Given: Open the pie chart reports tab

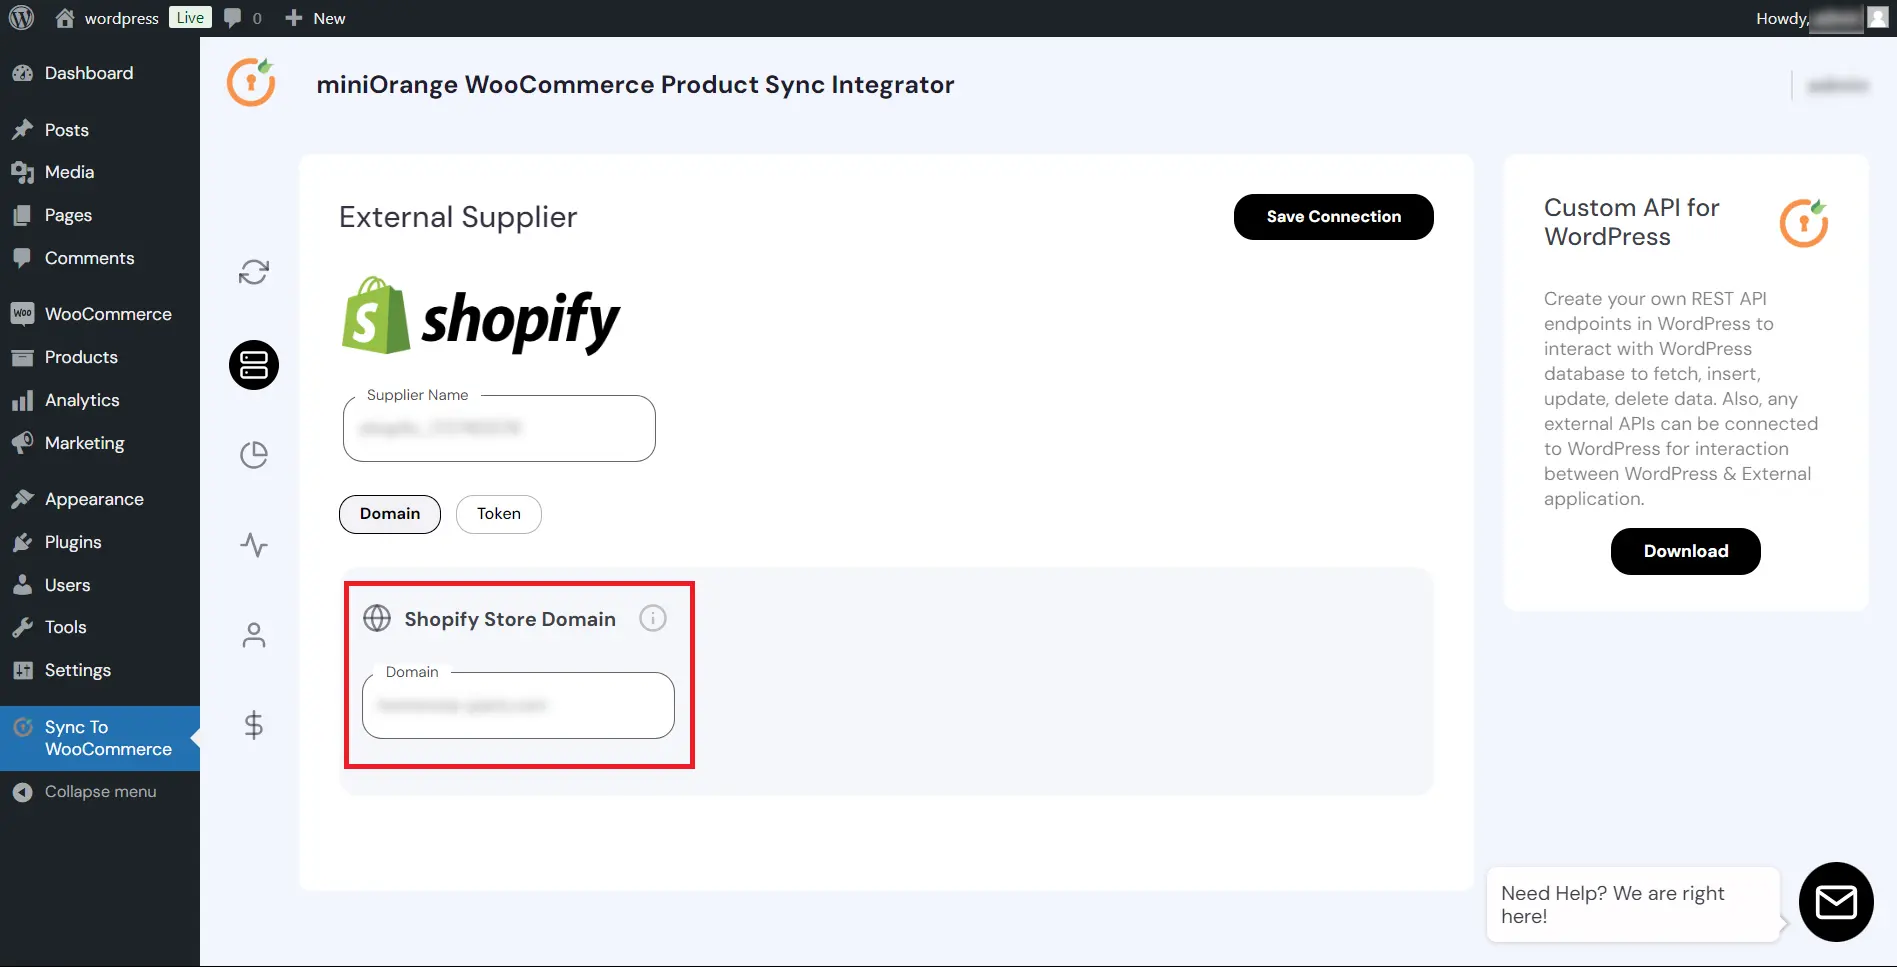Looking at the screenshot, I should click(254, 455).
